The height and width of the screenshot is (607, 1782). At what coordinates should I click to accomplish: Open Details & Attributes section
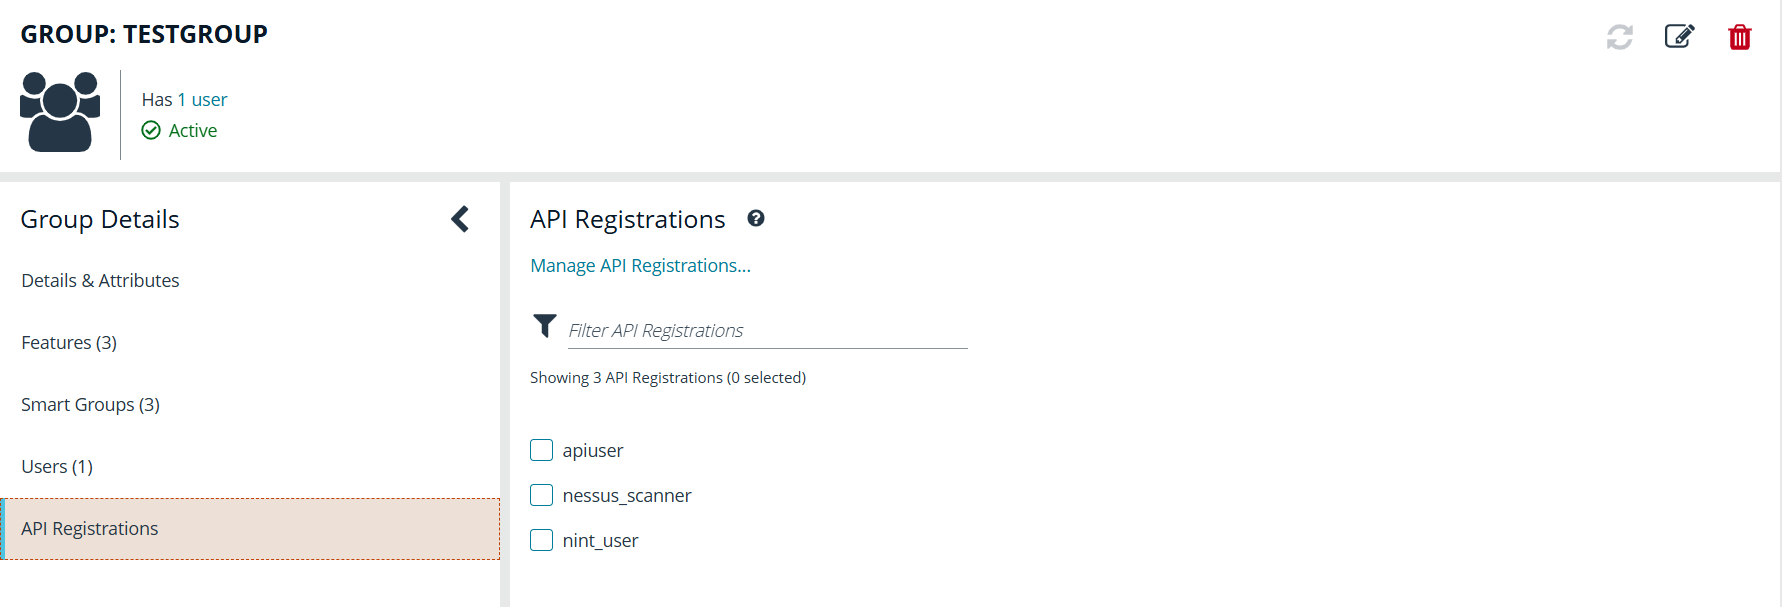(100, 281)
